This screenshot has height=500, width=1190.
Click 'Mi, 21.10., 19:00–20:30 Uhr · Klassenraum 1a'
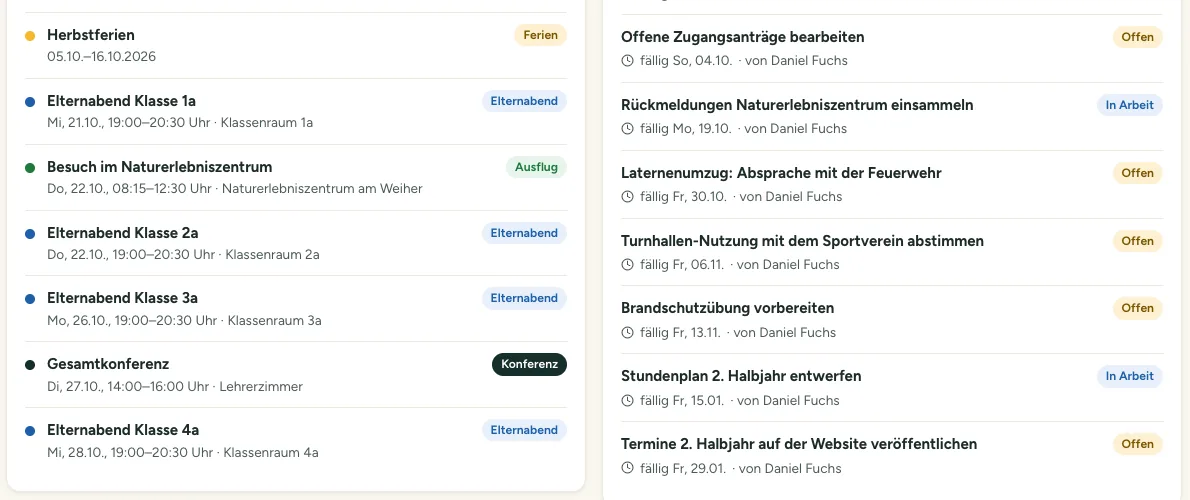click(x=180, y=123)
